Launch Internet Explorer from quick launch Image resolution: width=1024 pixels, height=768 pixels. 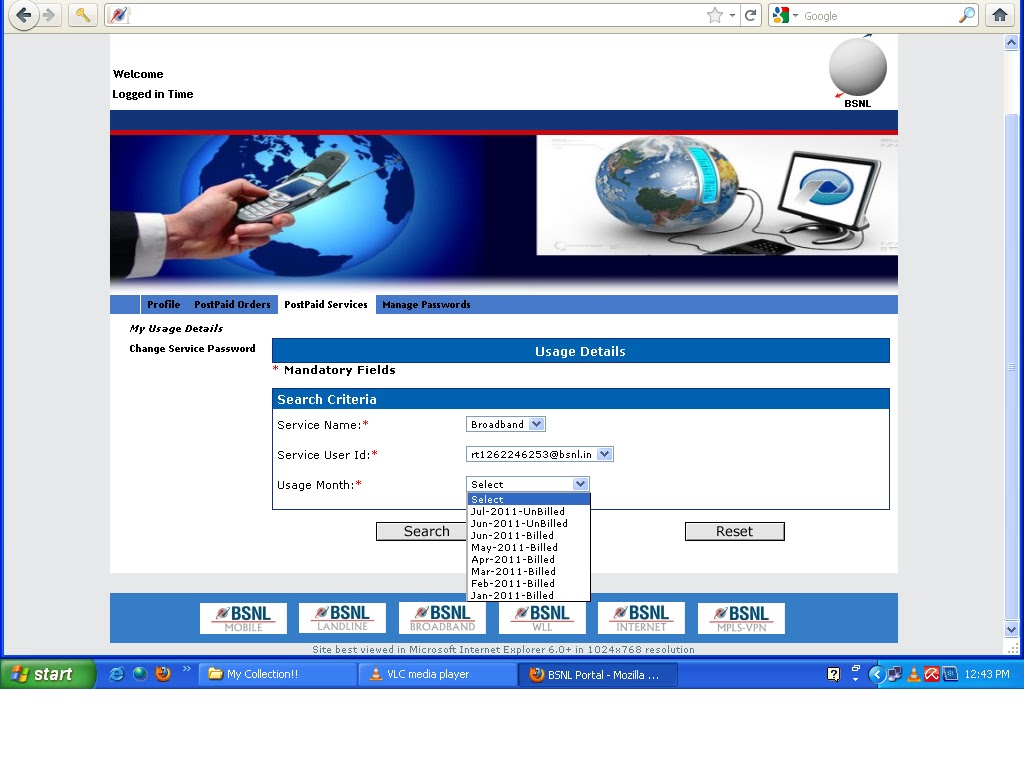(x=116, y=674)
